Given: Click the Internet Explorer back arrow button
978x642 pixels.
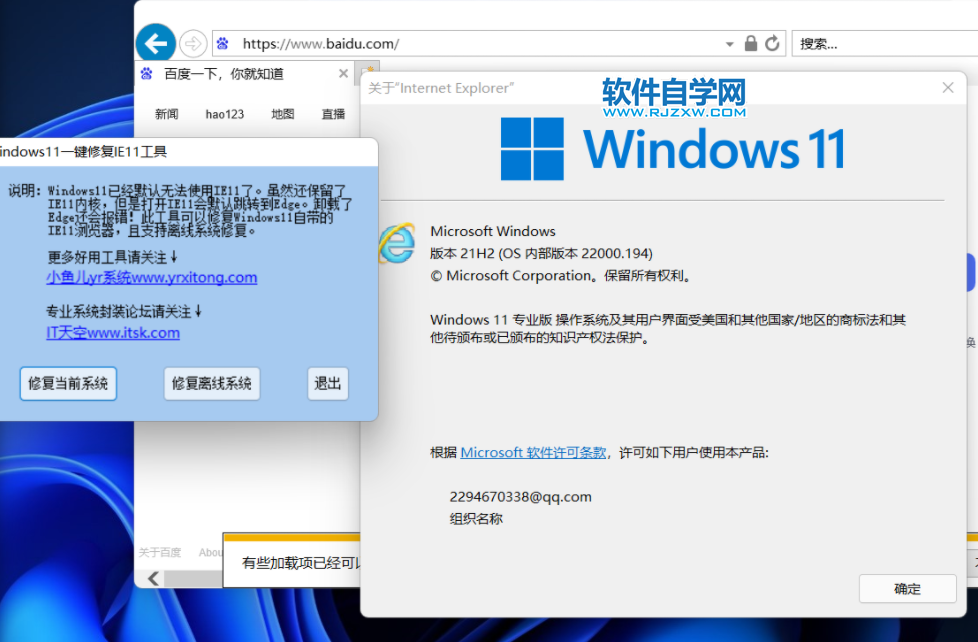Looking at the screenshot, I should [155, 44].
